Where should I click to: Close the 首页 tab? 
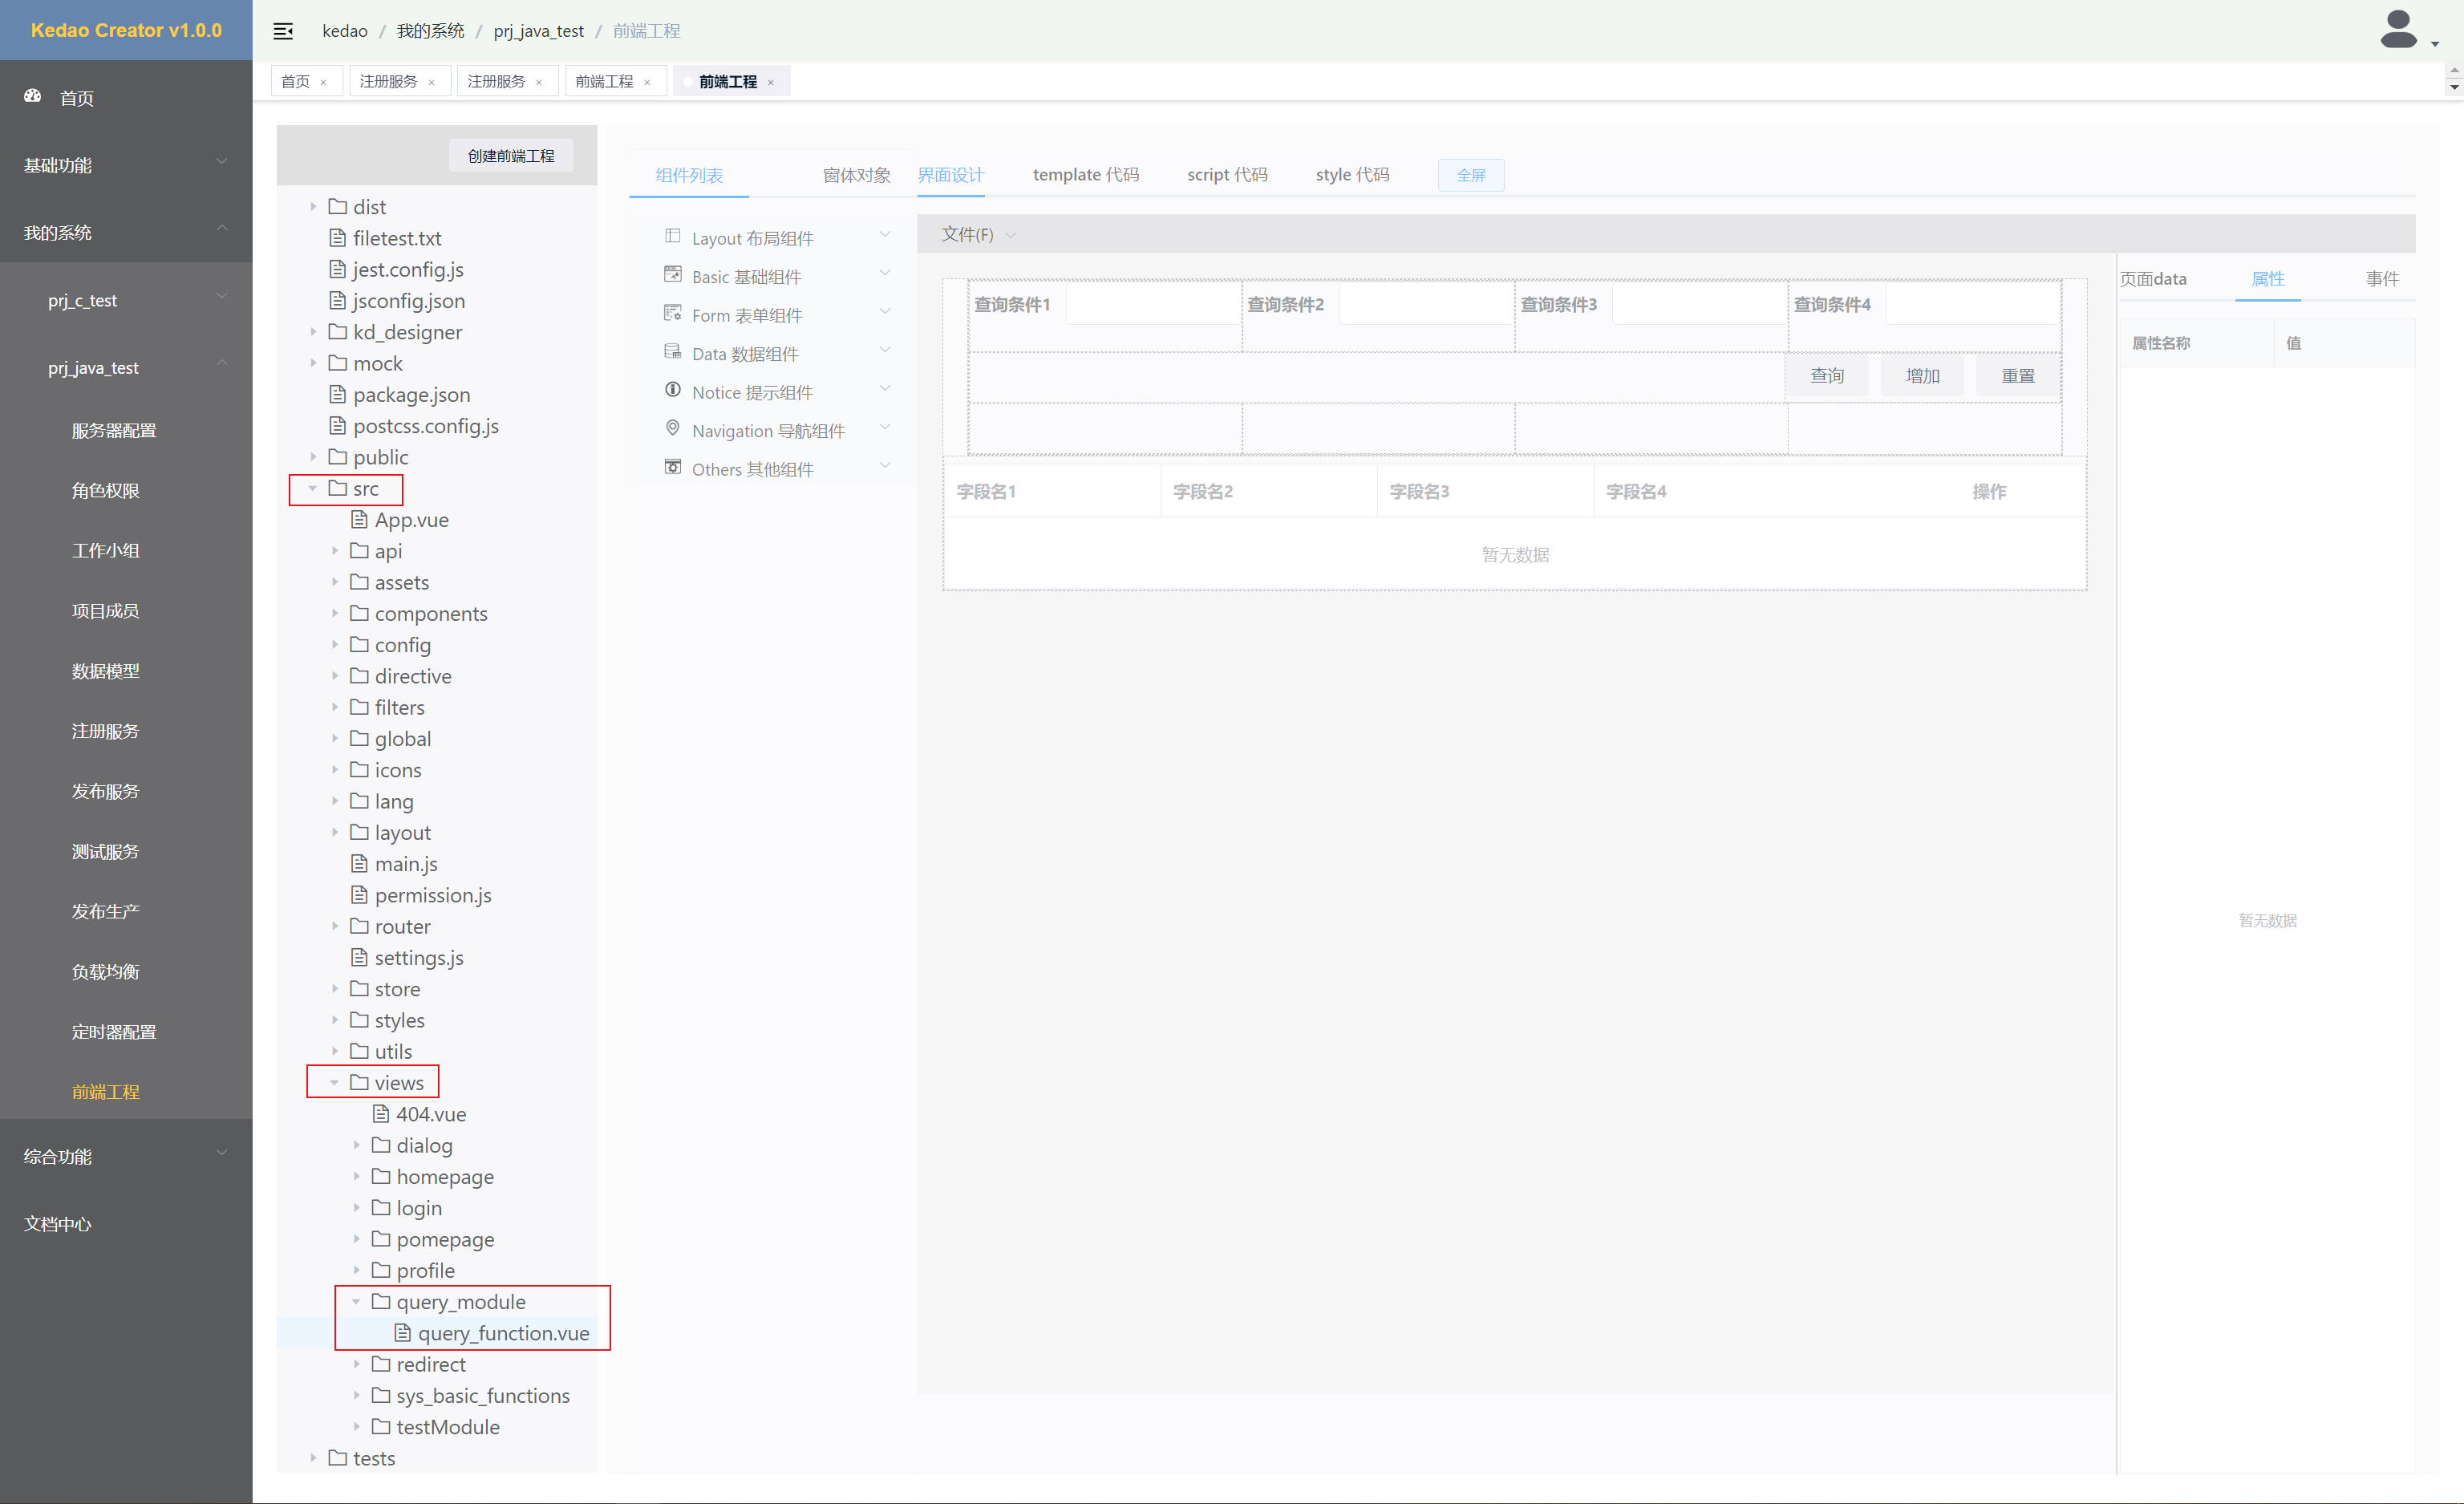coord(323,83)
